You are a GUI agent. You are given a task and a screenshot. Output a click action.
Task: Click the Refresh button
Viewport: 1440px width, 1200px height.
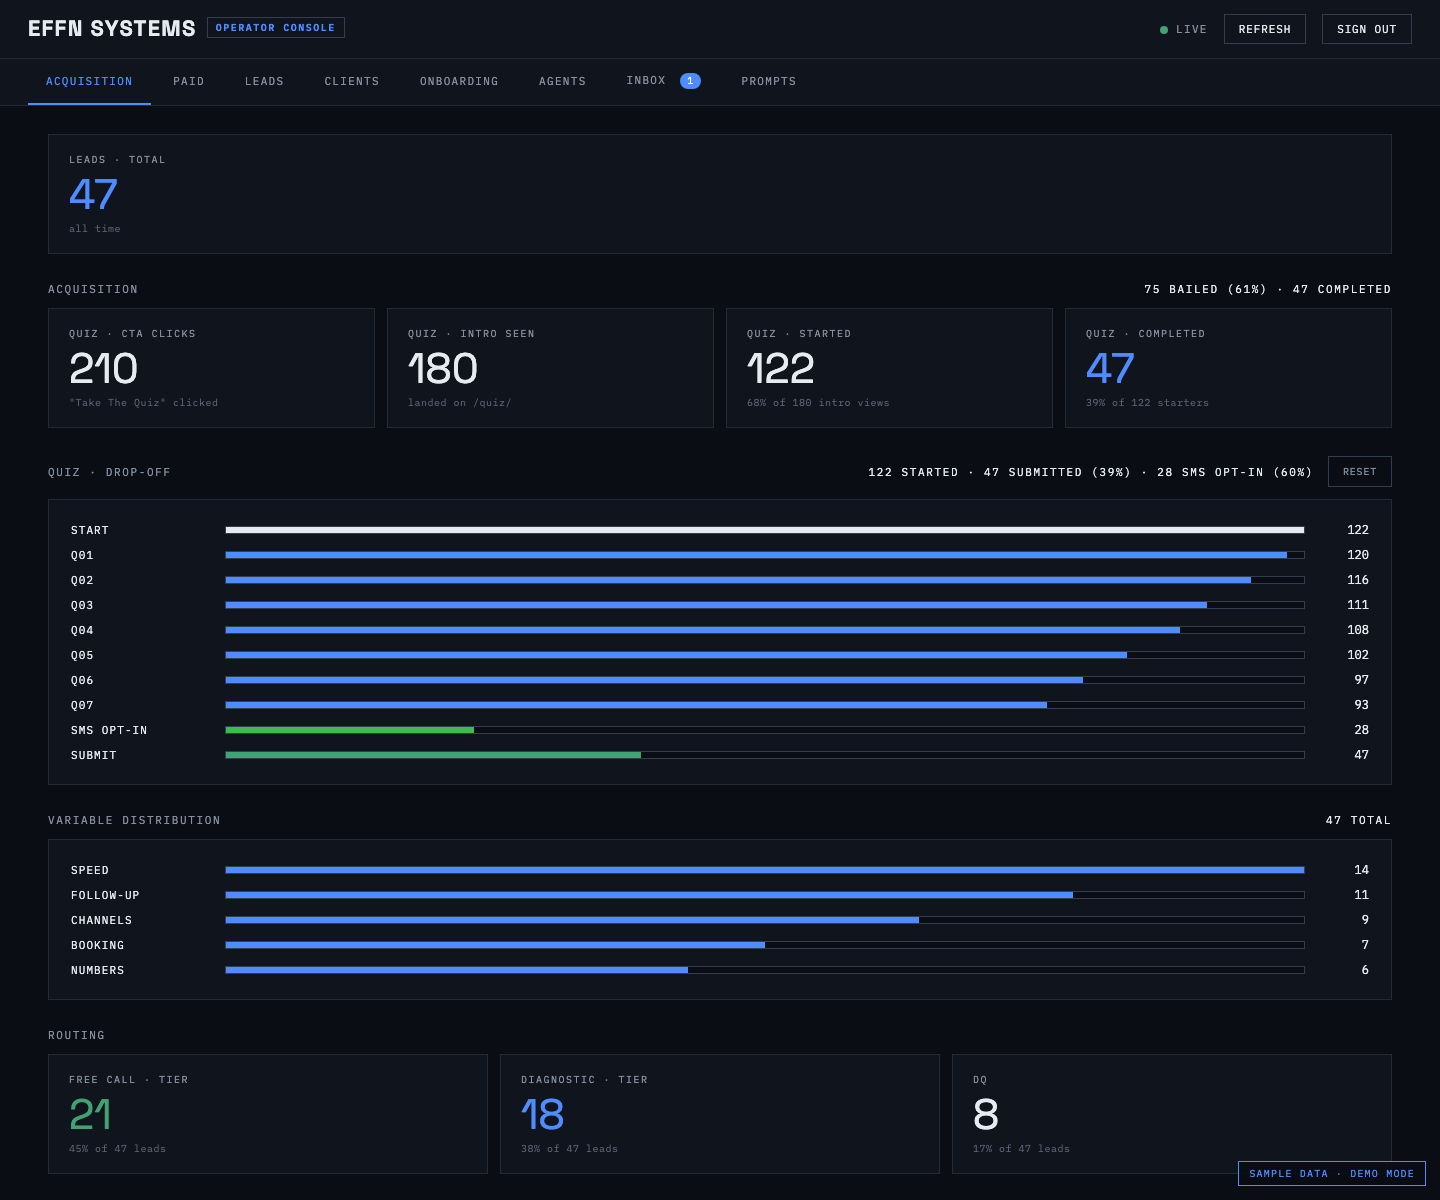(1265, 29)
